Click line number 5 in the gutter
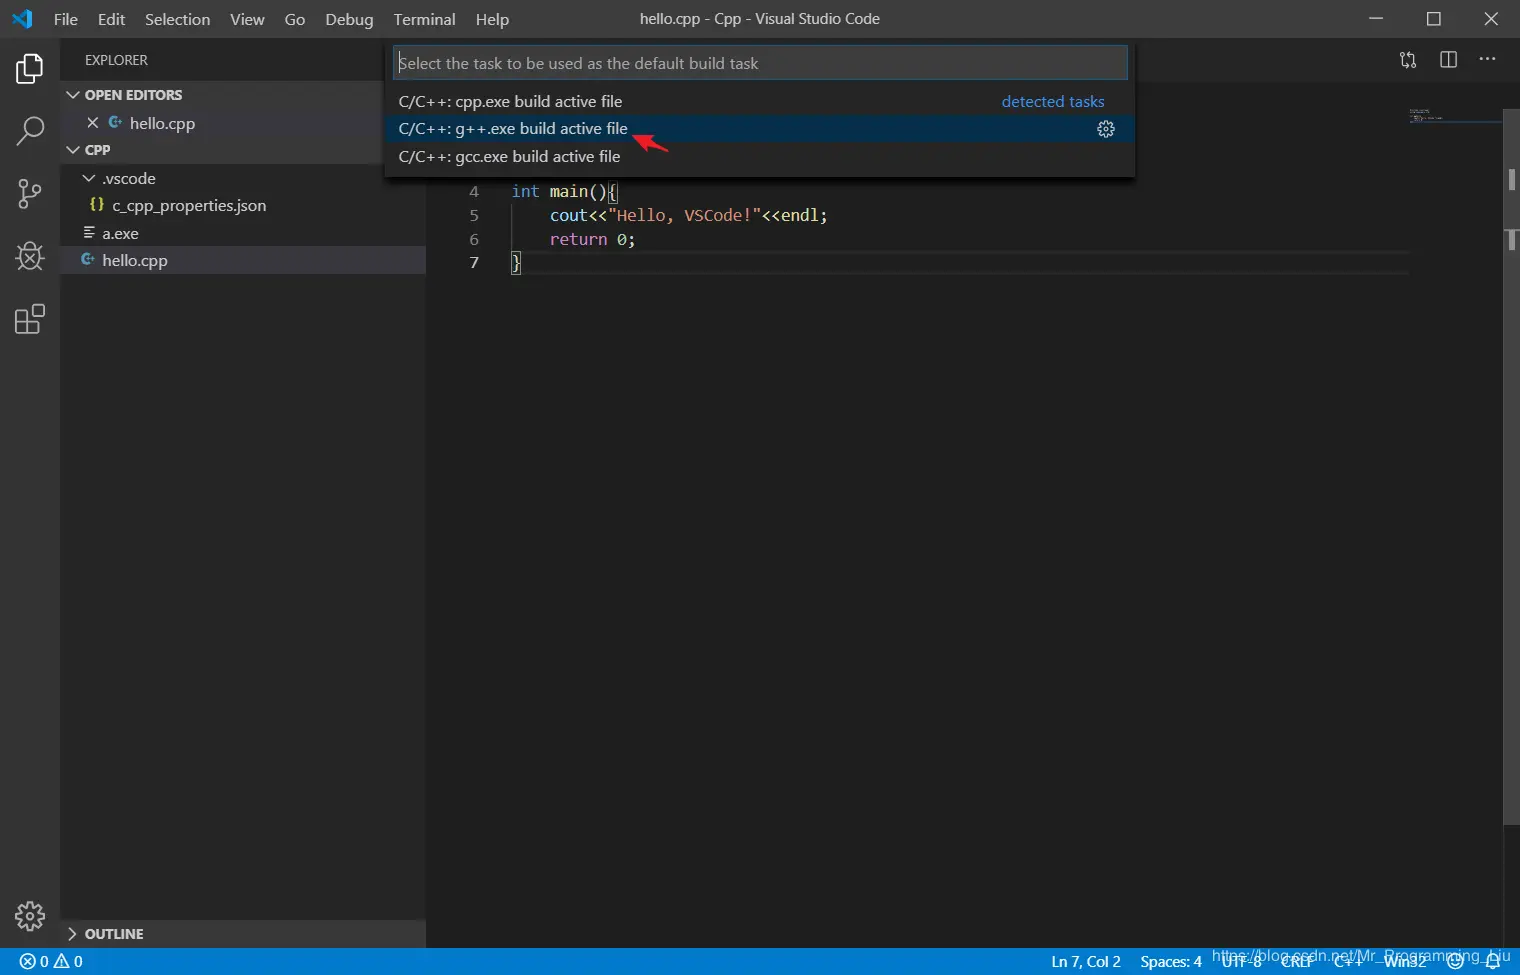The image size is (1520, 975). click(x=474, y=215)
